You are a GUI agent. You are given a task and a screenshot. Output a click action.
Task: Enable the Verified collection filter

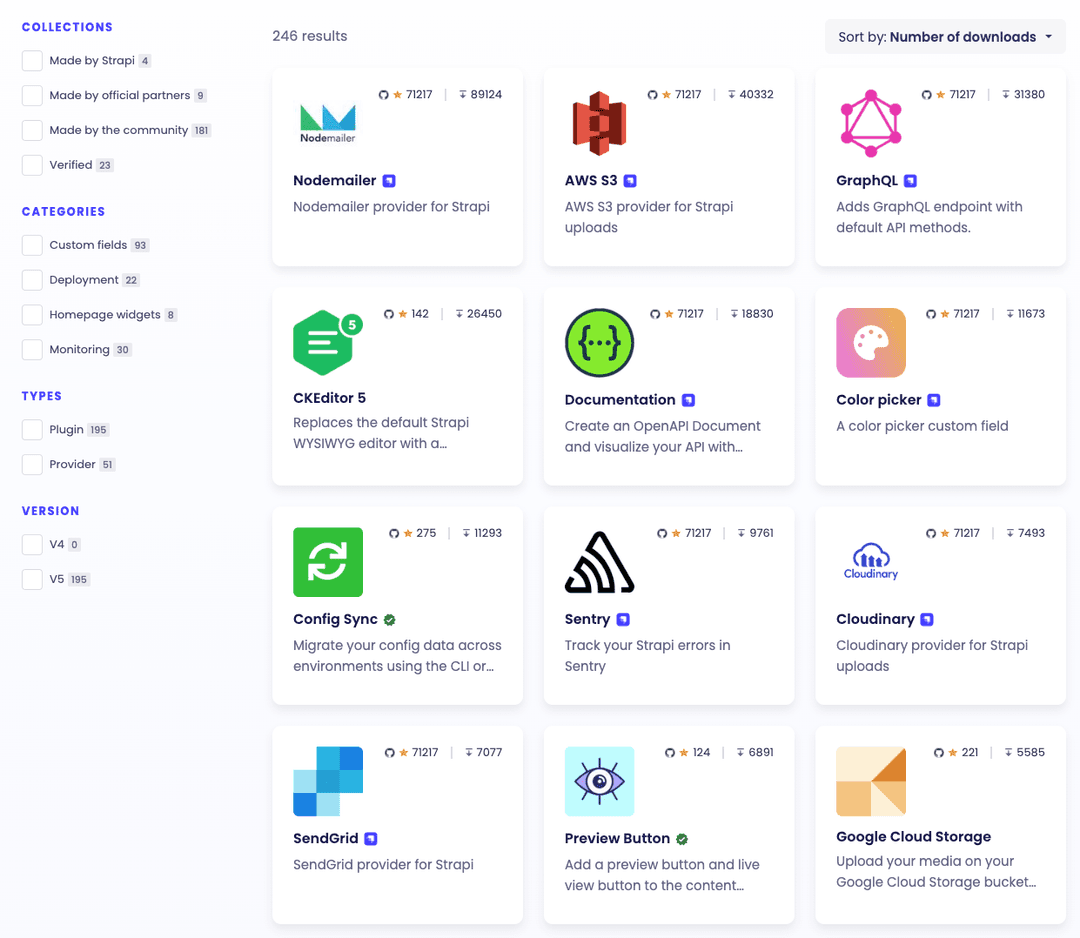[x=32, y=165]
